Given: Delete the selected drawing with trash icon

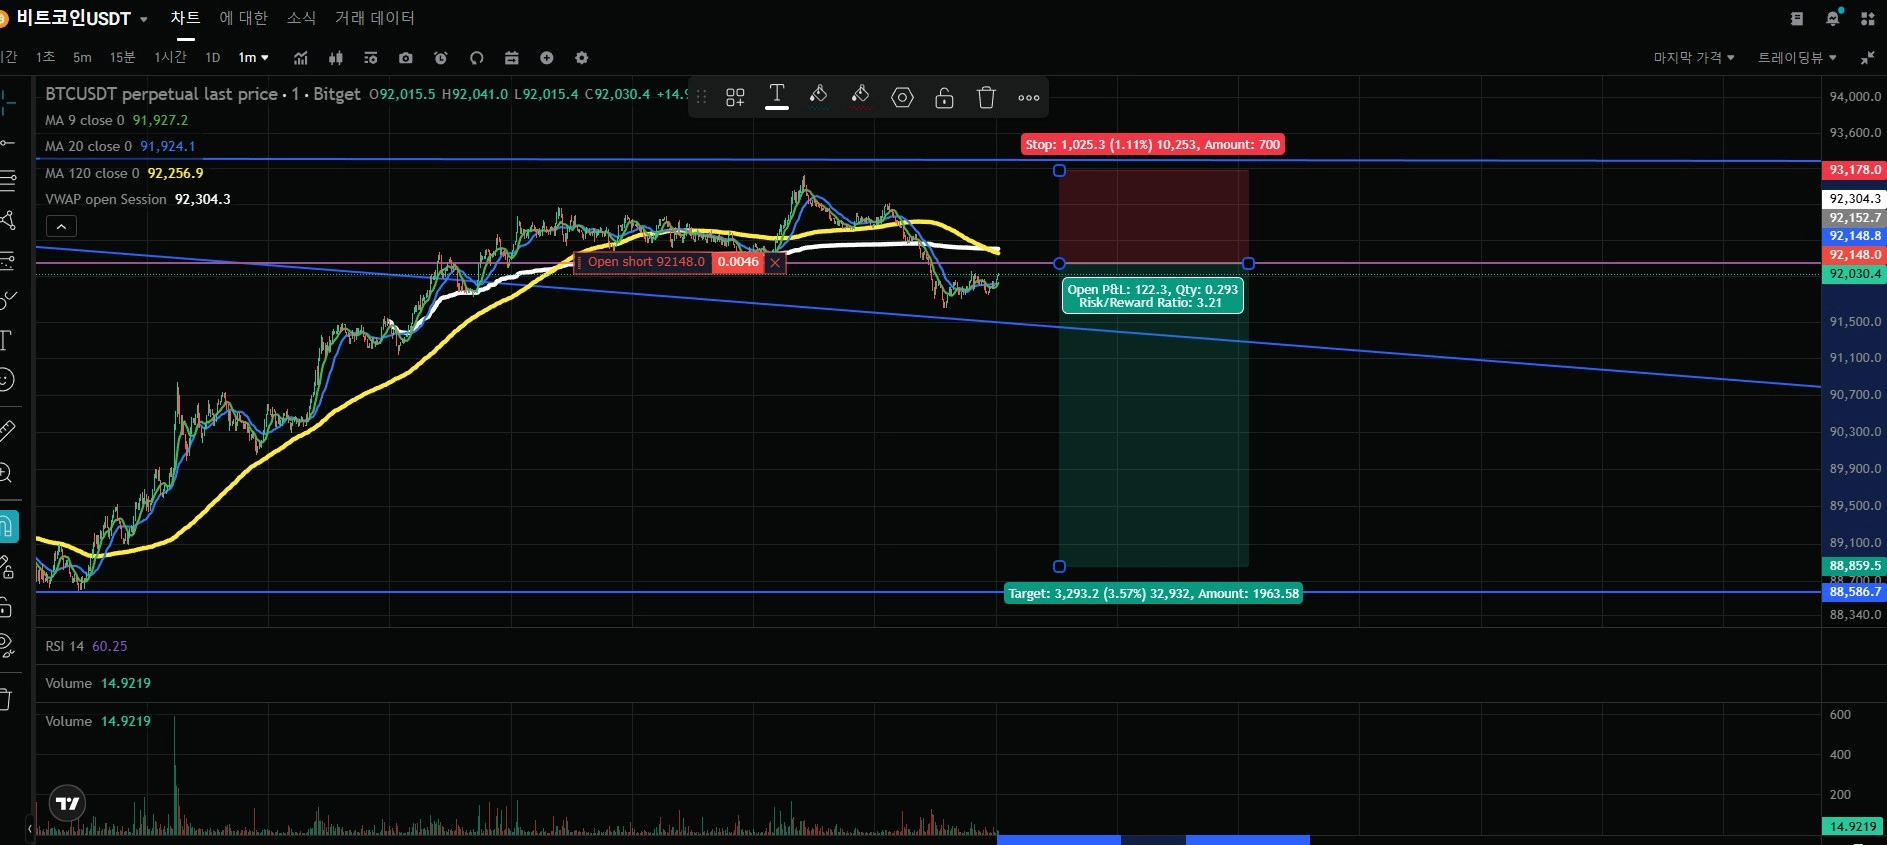Looking at the screenshot, I should tap(986, 97).
